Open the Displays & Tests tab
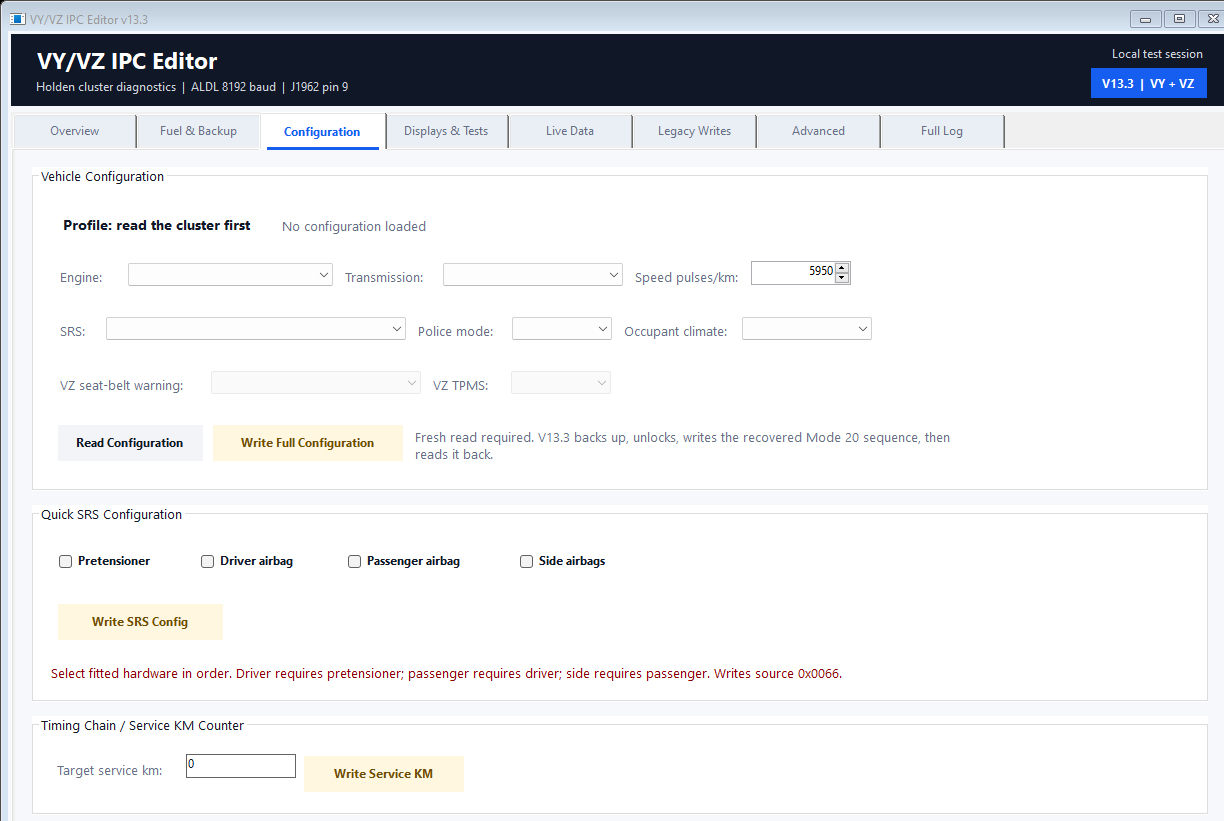The image size is (1224, 821). coord(446,131)
